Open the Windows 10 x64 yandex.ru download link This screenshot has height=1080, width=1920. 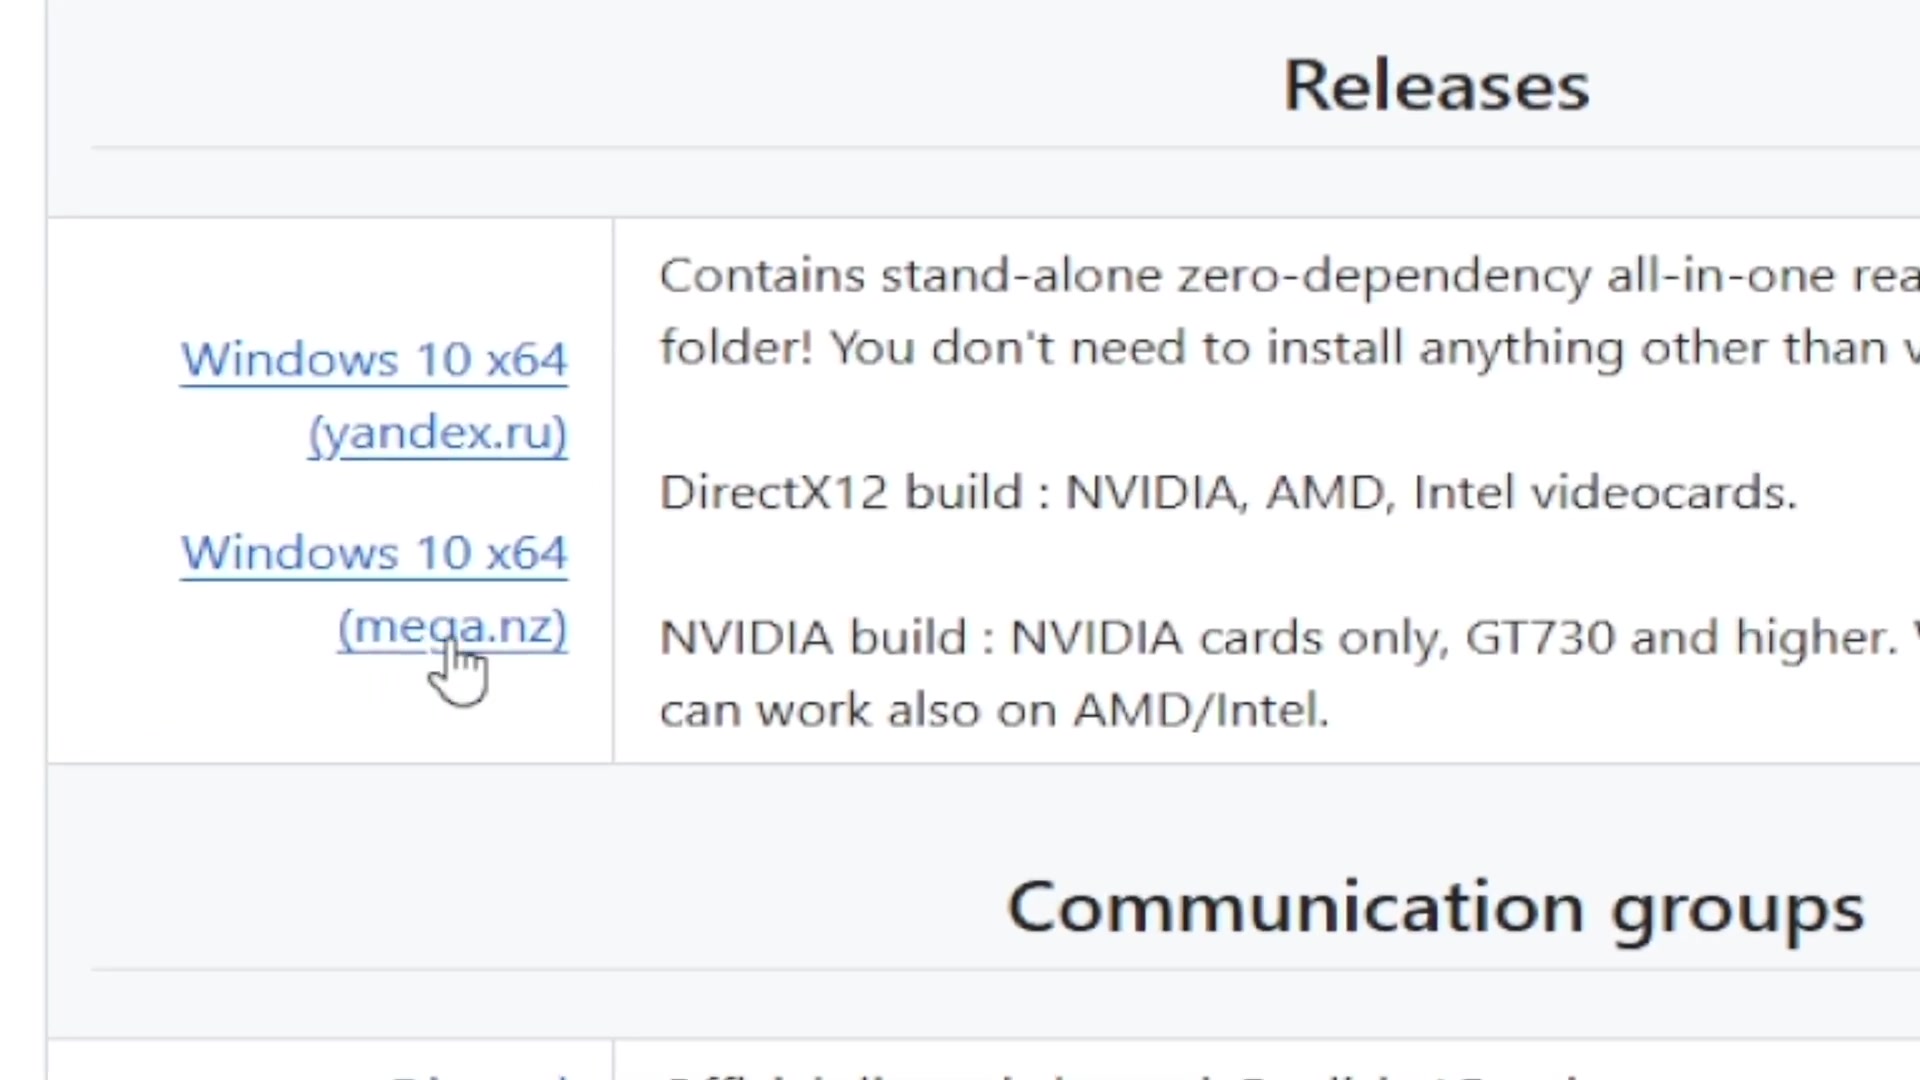point(374,360)
